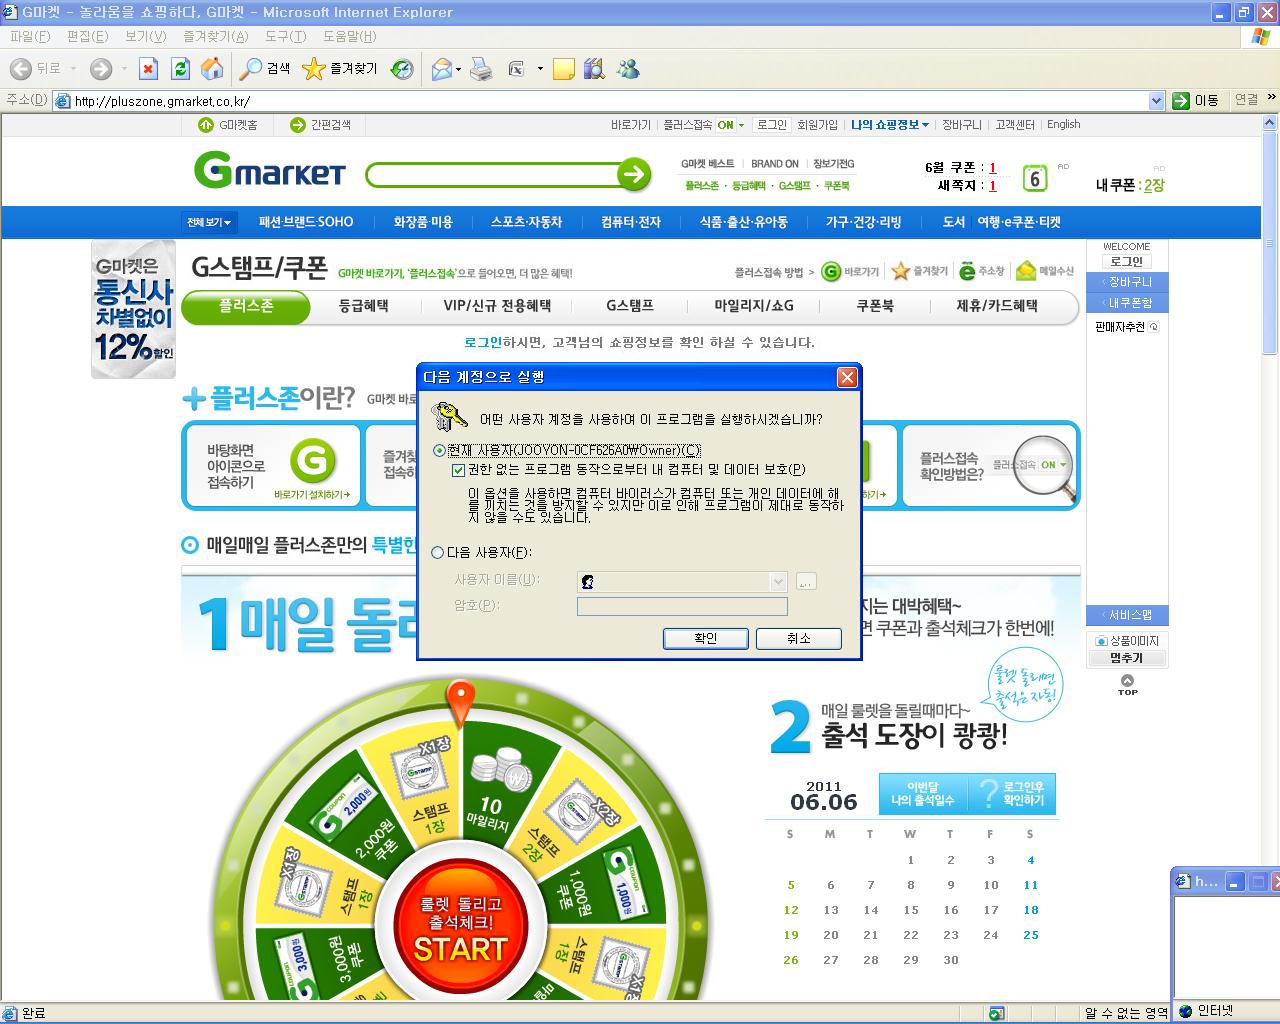Viewport: 1280px width, 1024px height.
Task: Click the IE Back arrow icon
Action: click(20, 69)
